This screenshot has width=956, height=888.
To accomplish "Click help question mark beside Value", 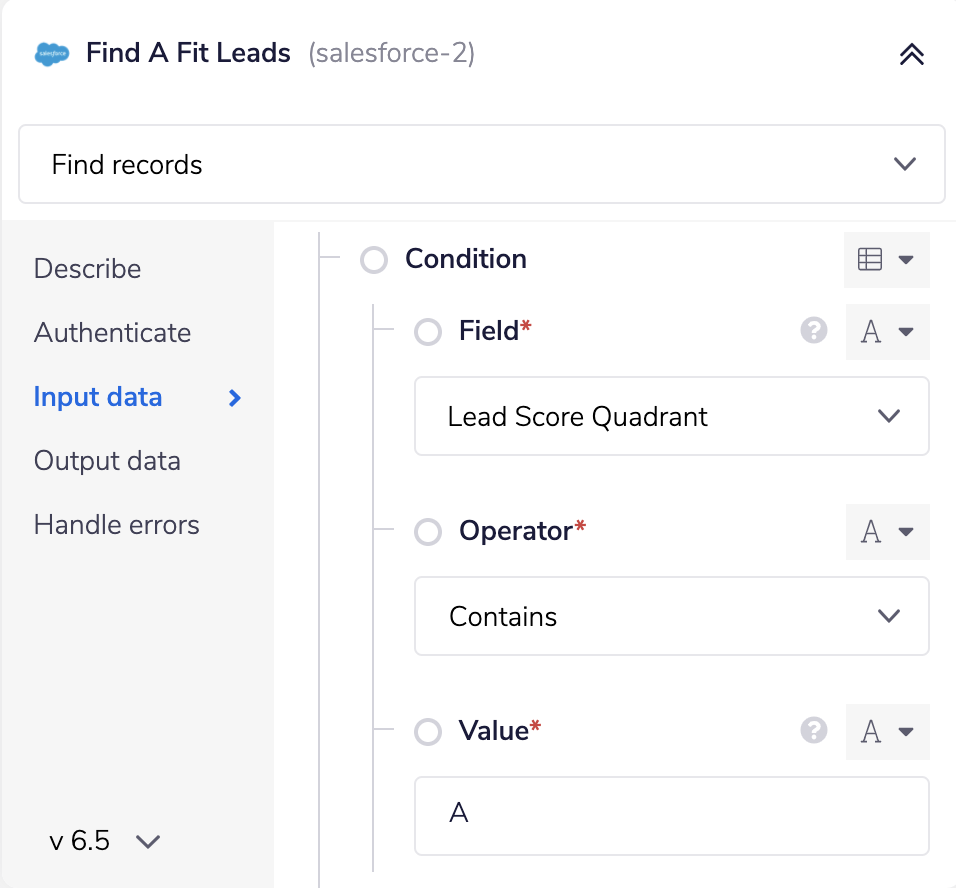I will (x=813, y=731).
